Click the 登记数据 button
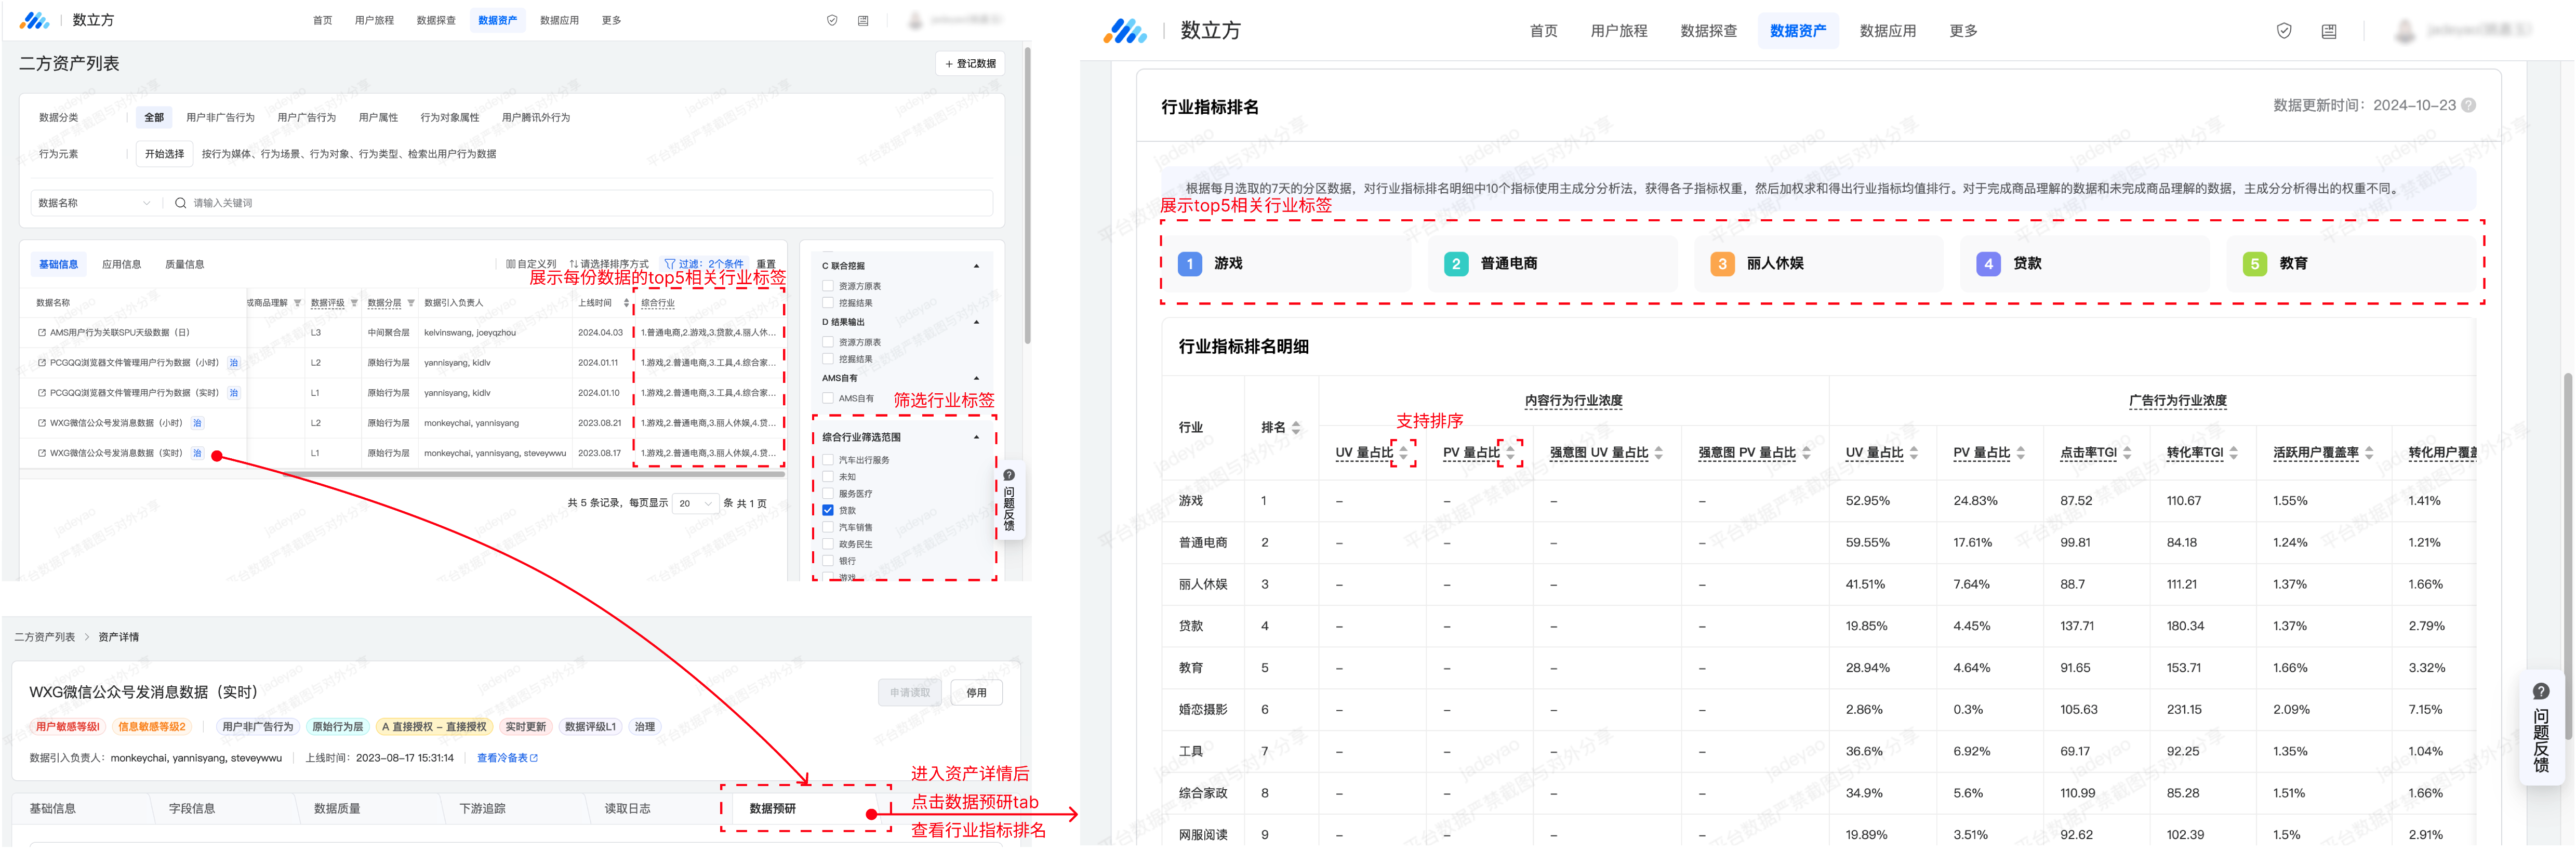This screenshot has height=851, width=2576. (970, 64)
